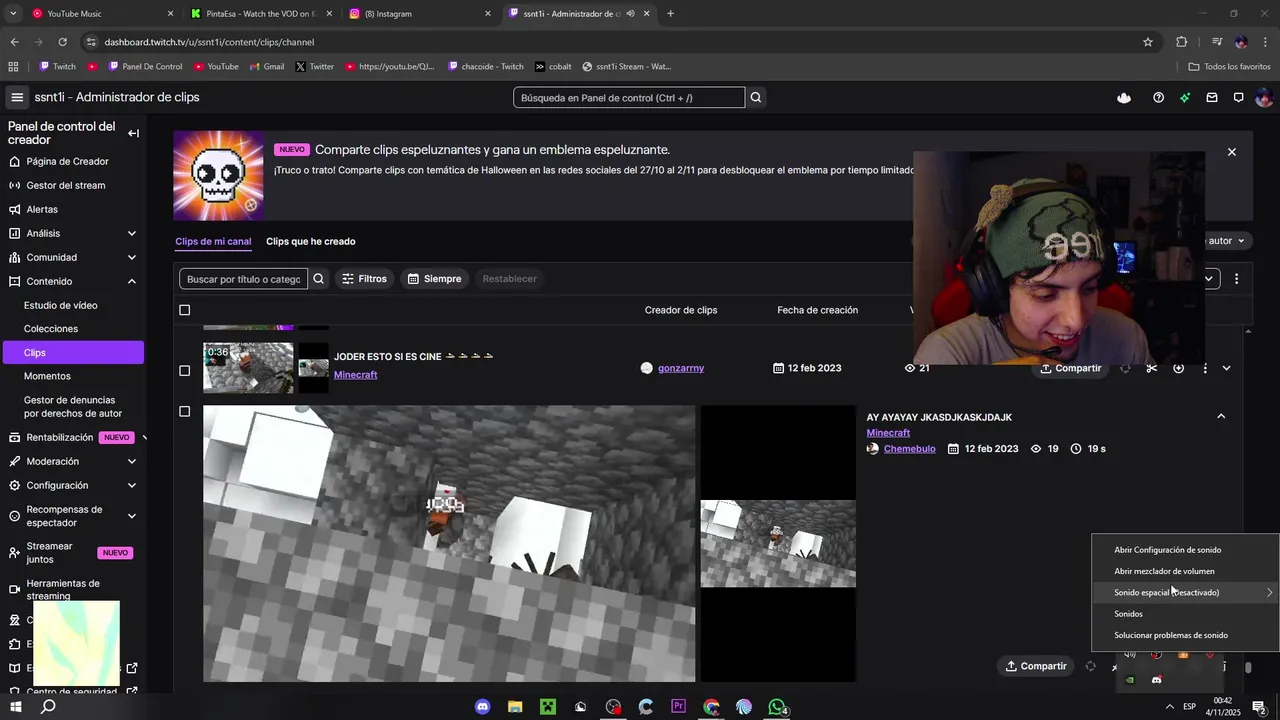
Task: Check the box for JODER ESTO SI ES CINE clip
Action: (x=184, y=371)
